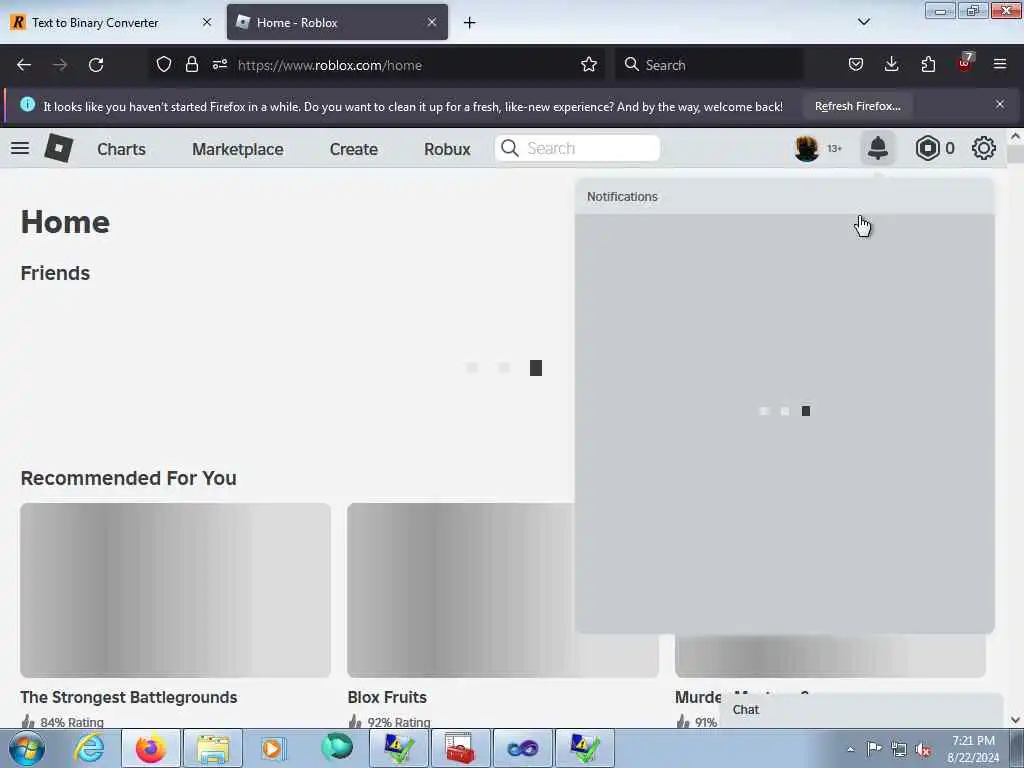
Task: Open the taskbar clock showing 7:21 PM
Action: point(973,748)
